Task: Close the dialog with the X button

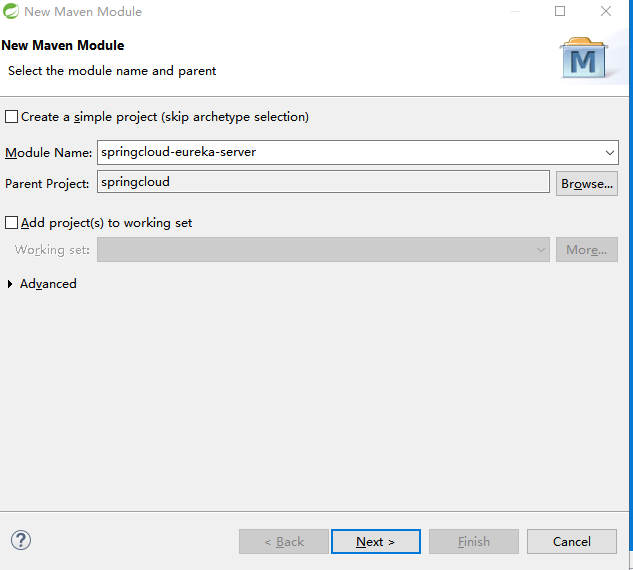Action: click(606, 11)
